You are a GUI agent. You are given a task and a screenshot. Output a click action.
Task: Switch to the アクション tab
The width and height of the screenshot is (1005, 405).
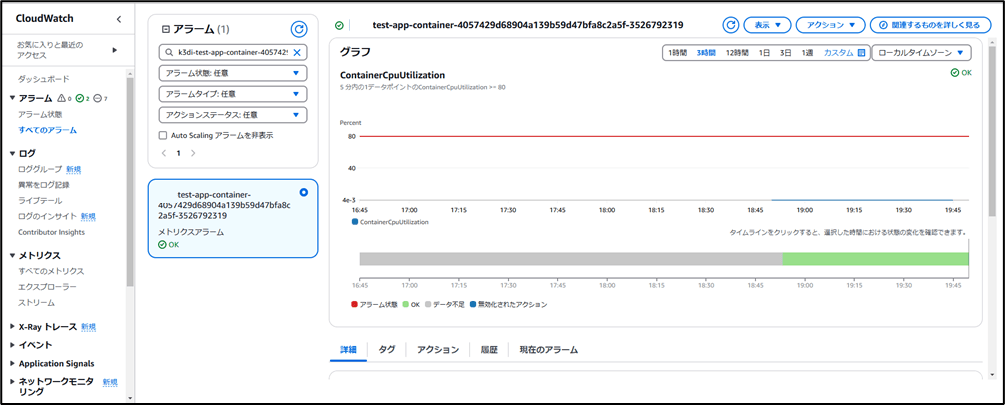click(438, 350)
